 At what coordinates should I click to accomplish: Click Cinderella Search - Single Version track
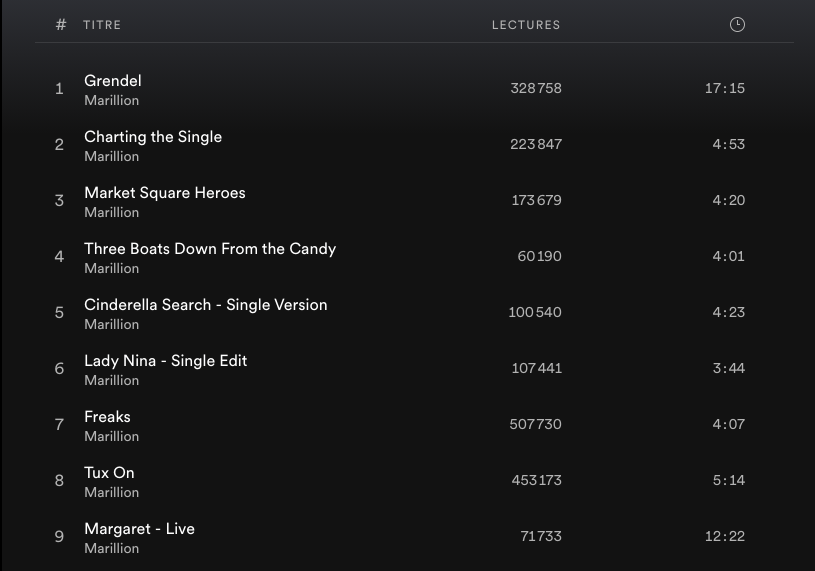pyautogui.click(x=206, y=305)
